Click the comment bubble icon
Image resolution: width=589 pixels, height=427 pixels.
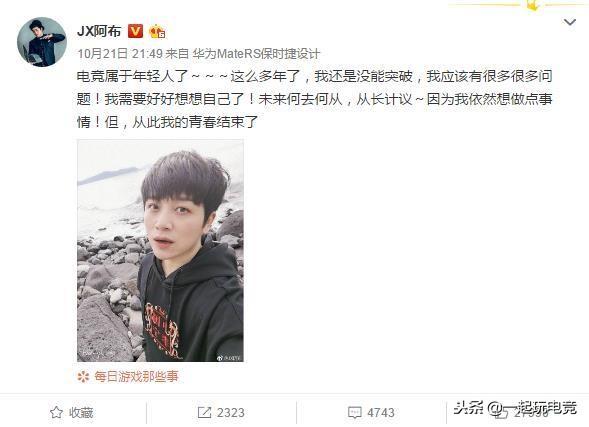(x=354, y=413)
